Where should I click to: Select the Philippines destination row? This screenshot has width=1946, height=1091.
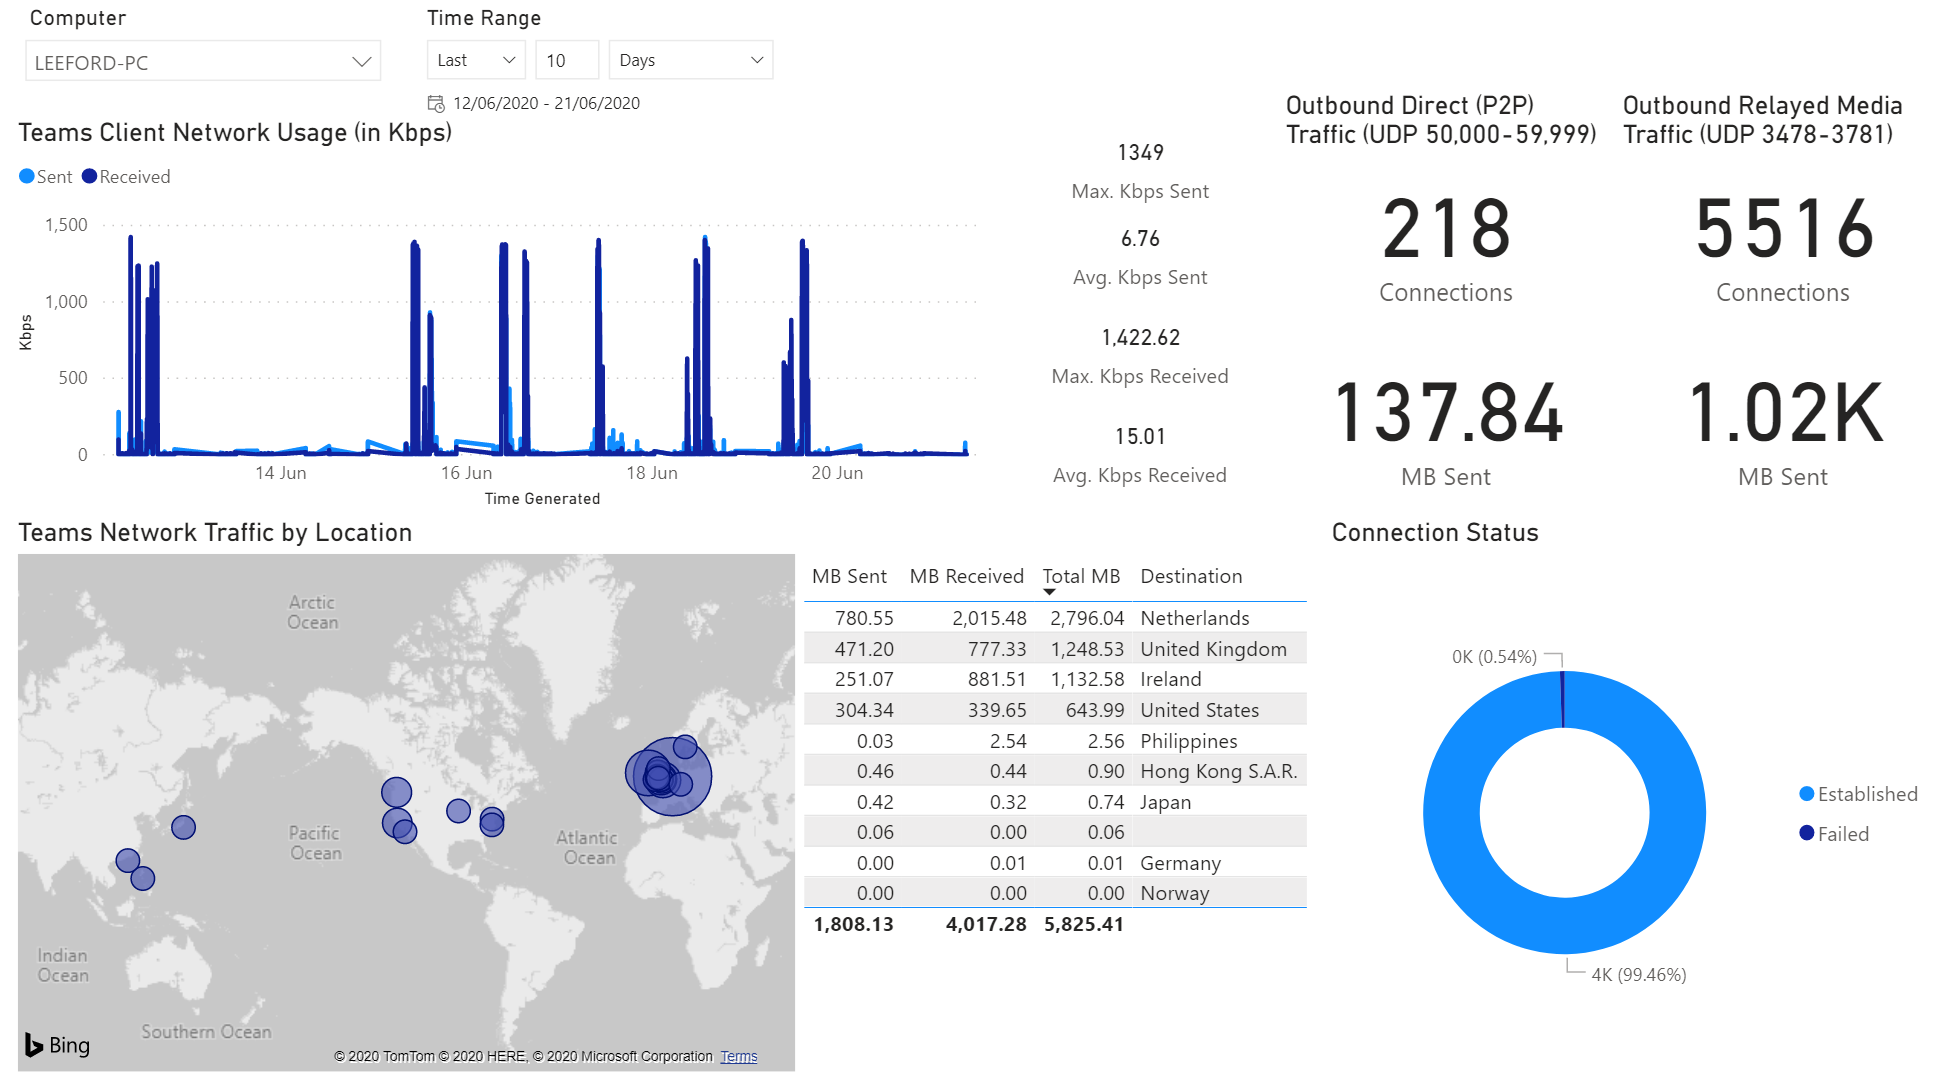pos(1055,741)
